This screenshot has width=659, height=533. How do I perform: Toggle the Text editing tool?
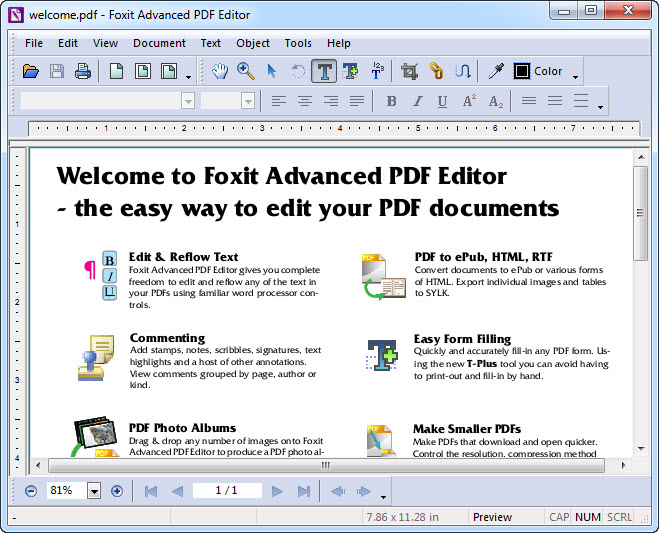click(x=324, y=71)
